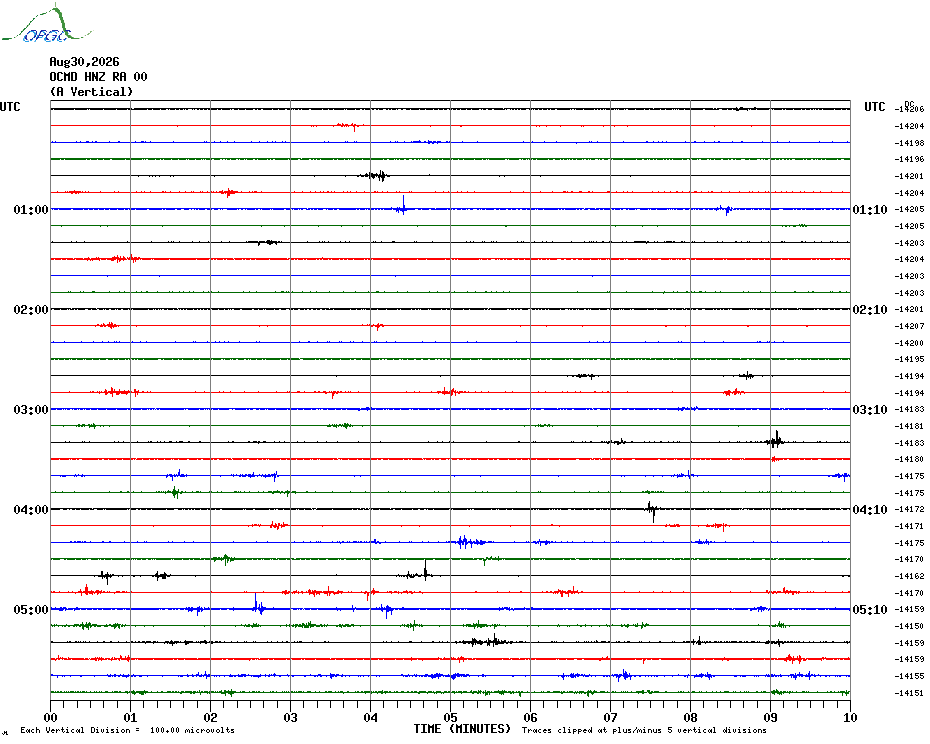Click the DC value -14181
The height and width of the screenshot is (744, 930).
click(909, 426)
